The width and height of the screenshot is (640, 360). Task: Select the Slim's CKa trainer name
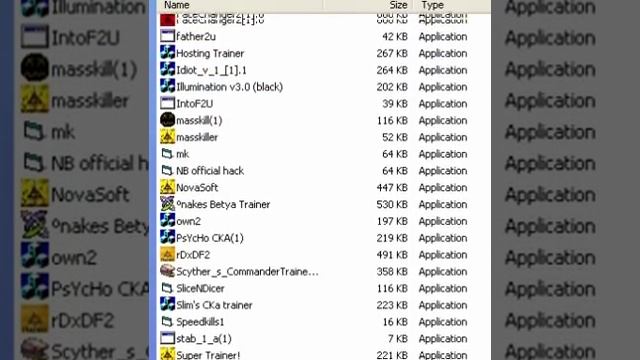point(214,305)
